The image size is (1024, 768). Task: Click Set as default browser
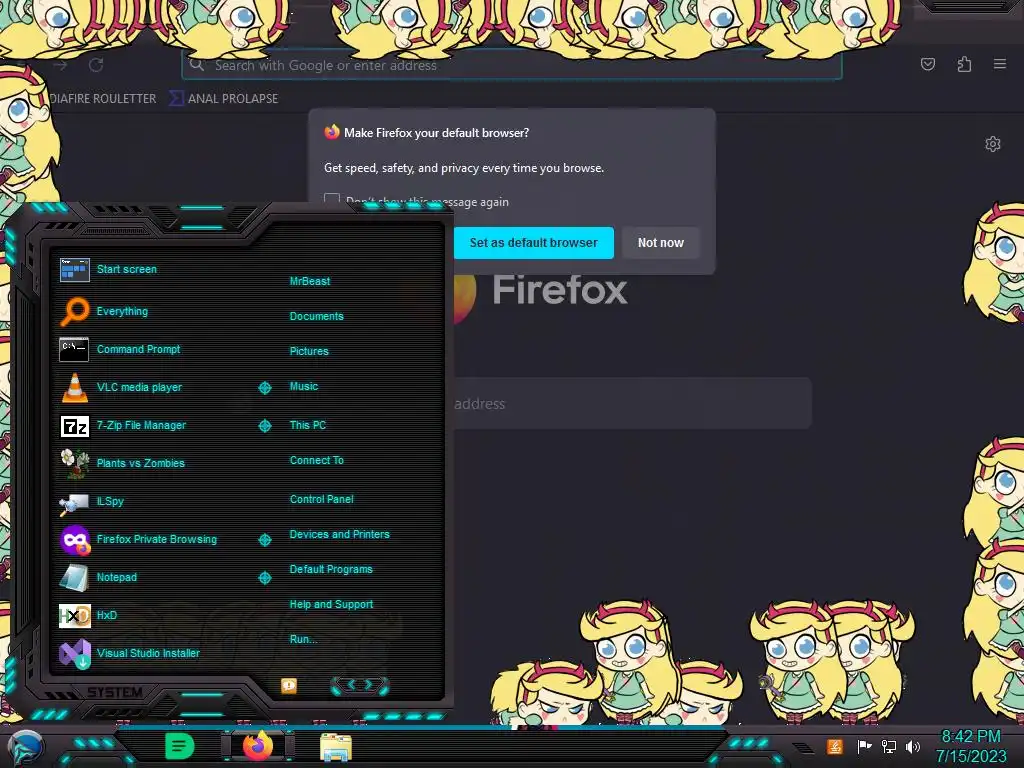click(534, 243)
